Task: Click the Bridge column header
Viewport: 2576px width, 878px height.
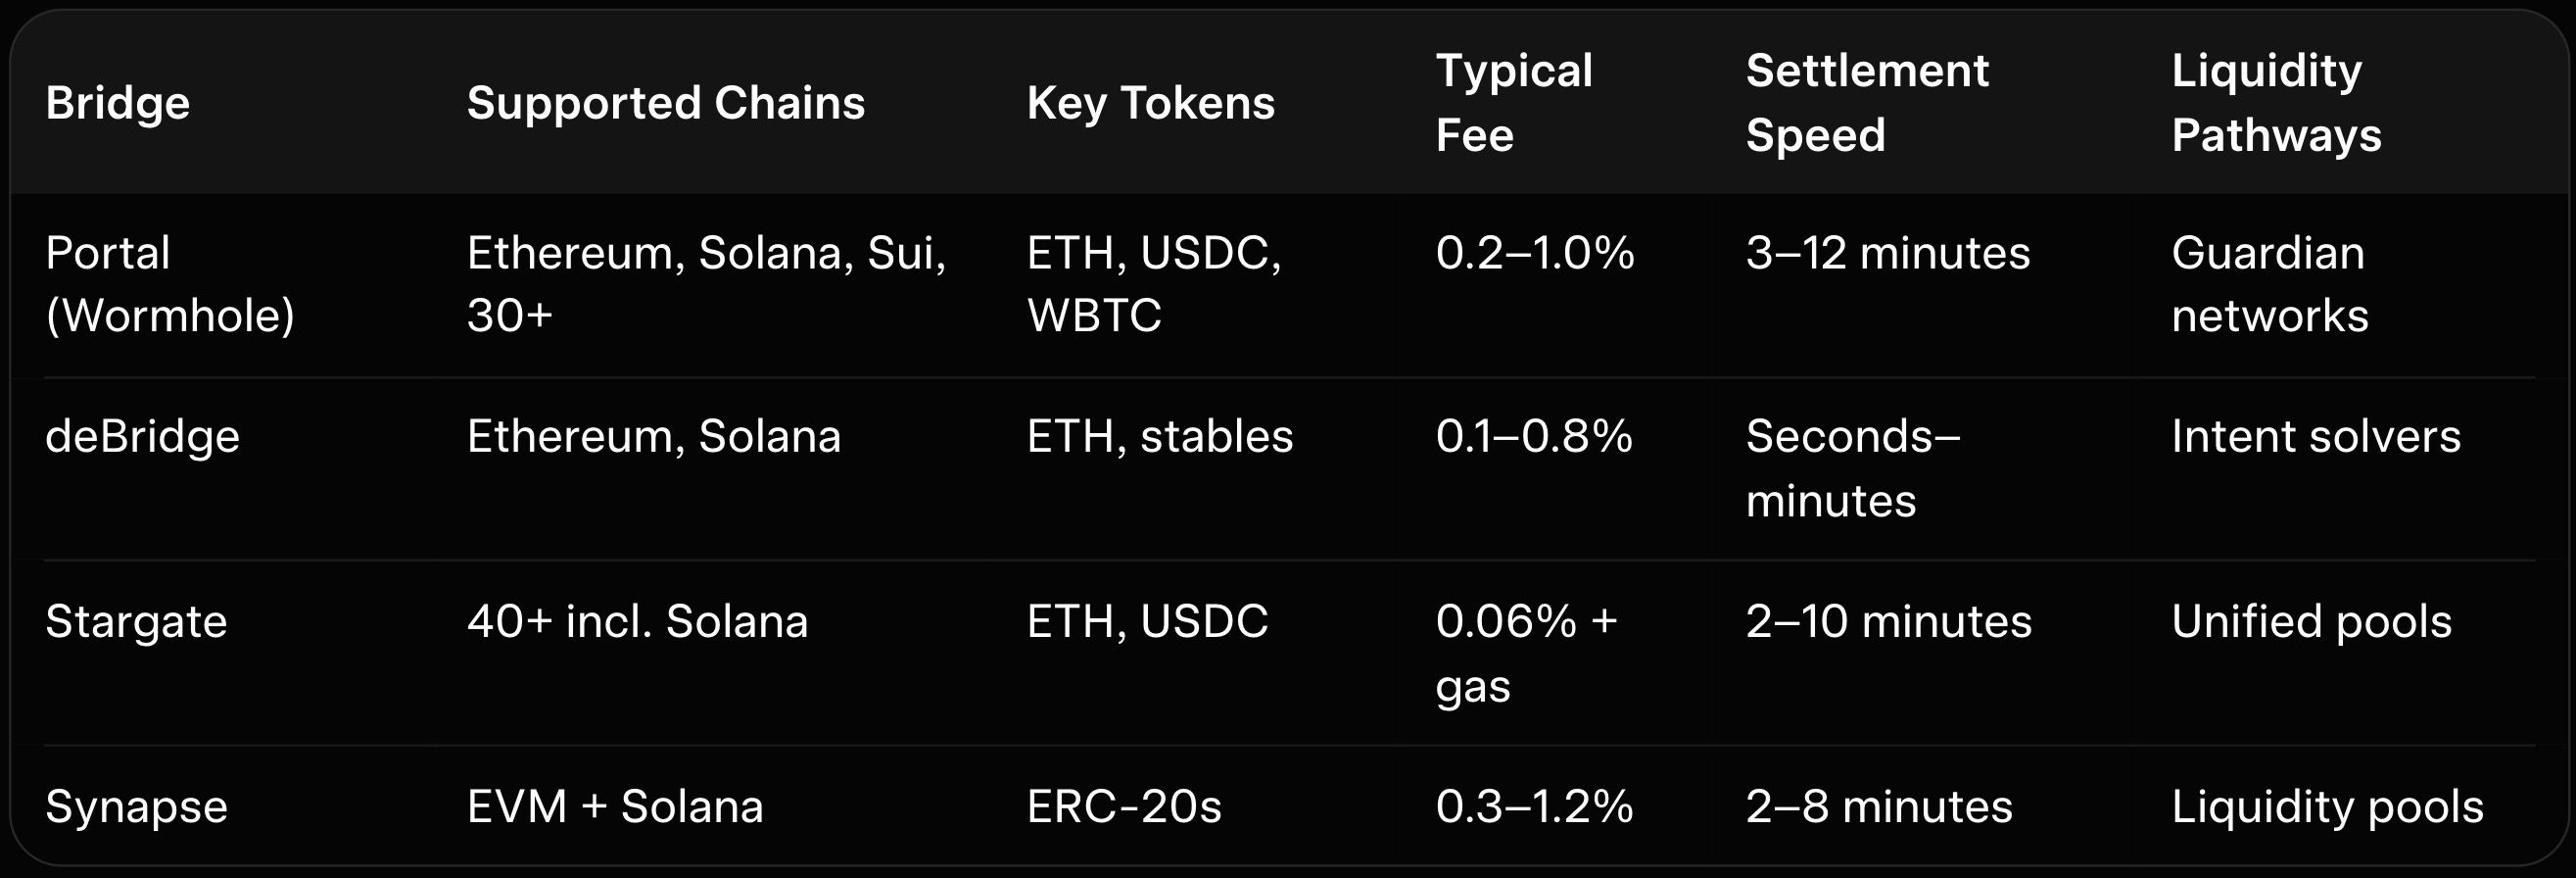Action: 118,103
